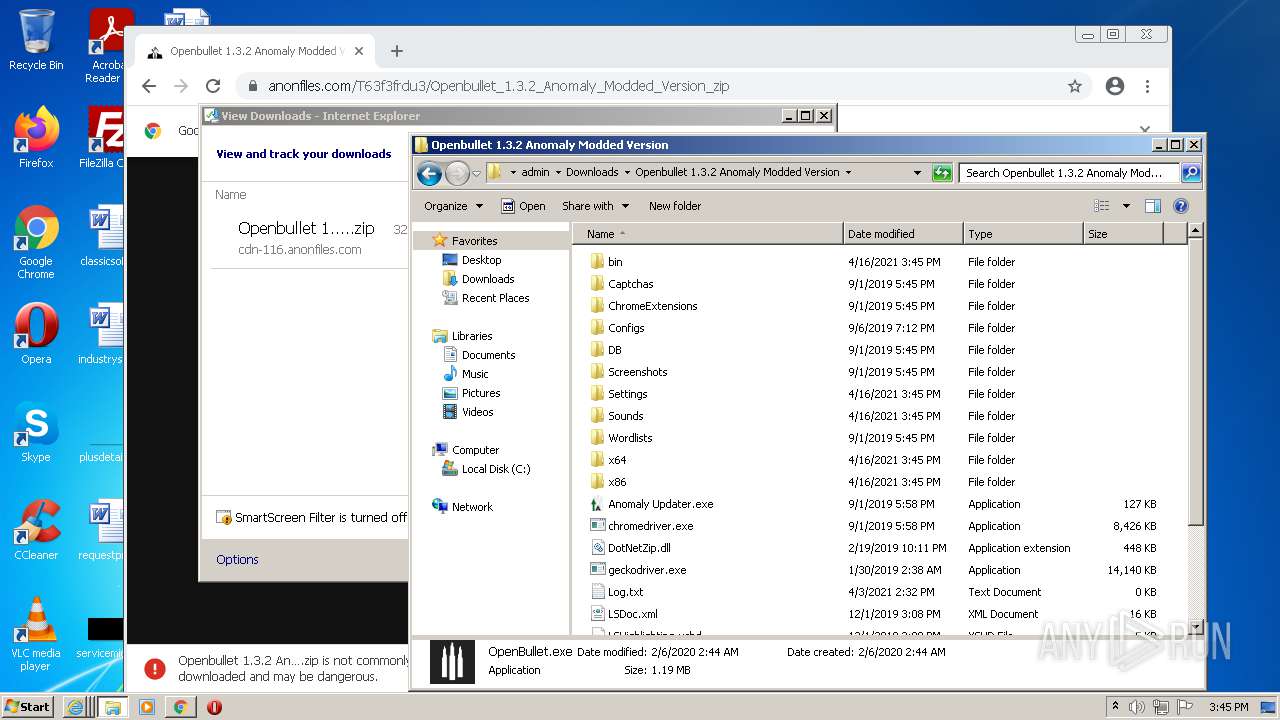Open Chrome's three-dot menu

click(1147, 86)
